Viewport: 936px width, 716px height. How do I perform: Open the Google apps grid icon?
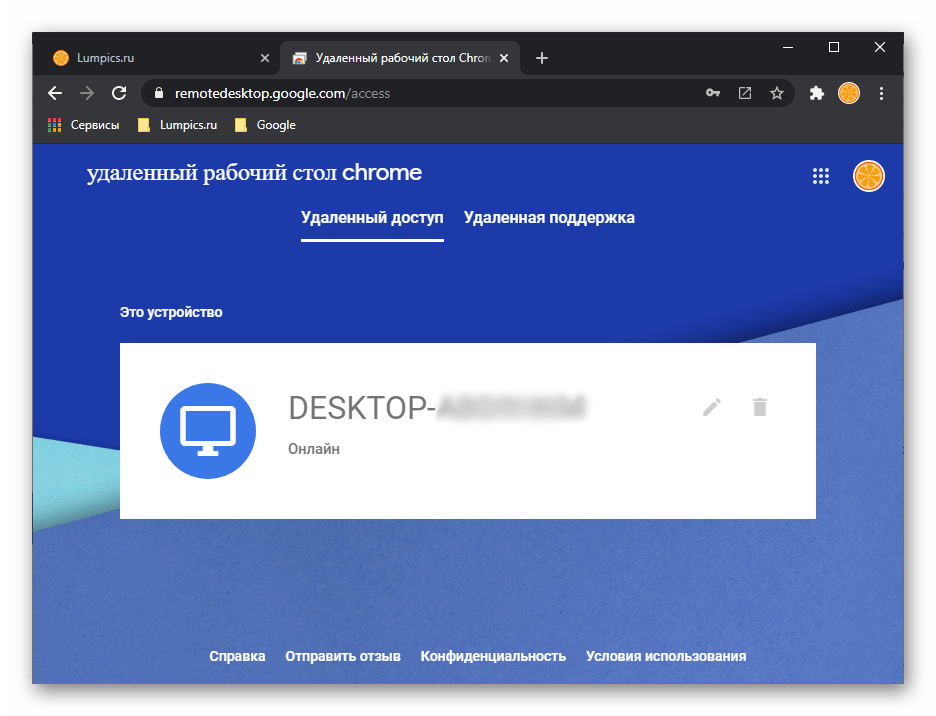click(x=821, y=176)
